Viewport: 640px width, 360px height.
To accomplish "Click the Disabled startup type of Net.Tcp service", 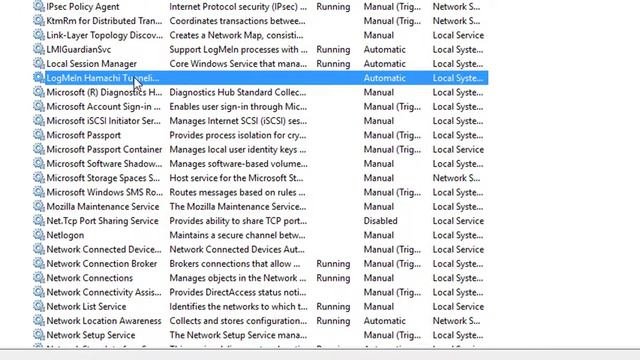I will coord(380,221).
